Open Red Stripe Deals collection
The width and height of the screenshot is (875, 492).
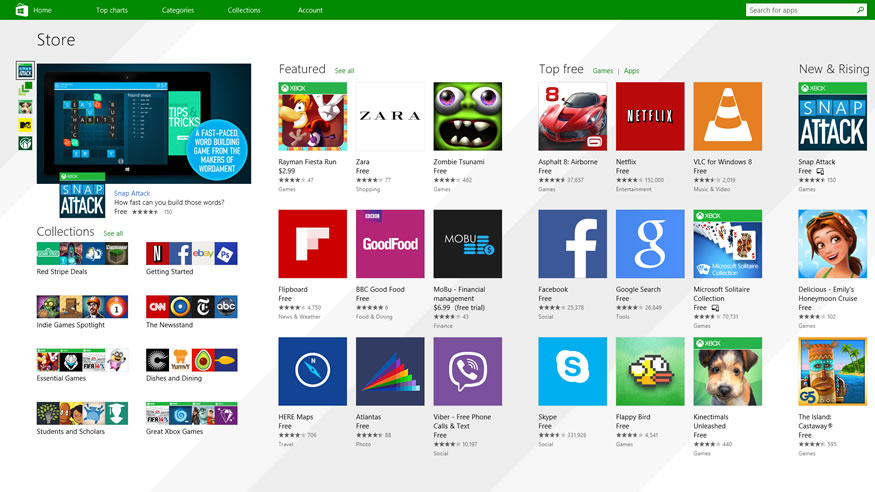[82, 254]
